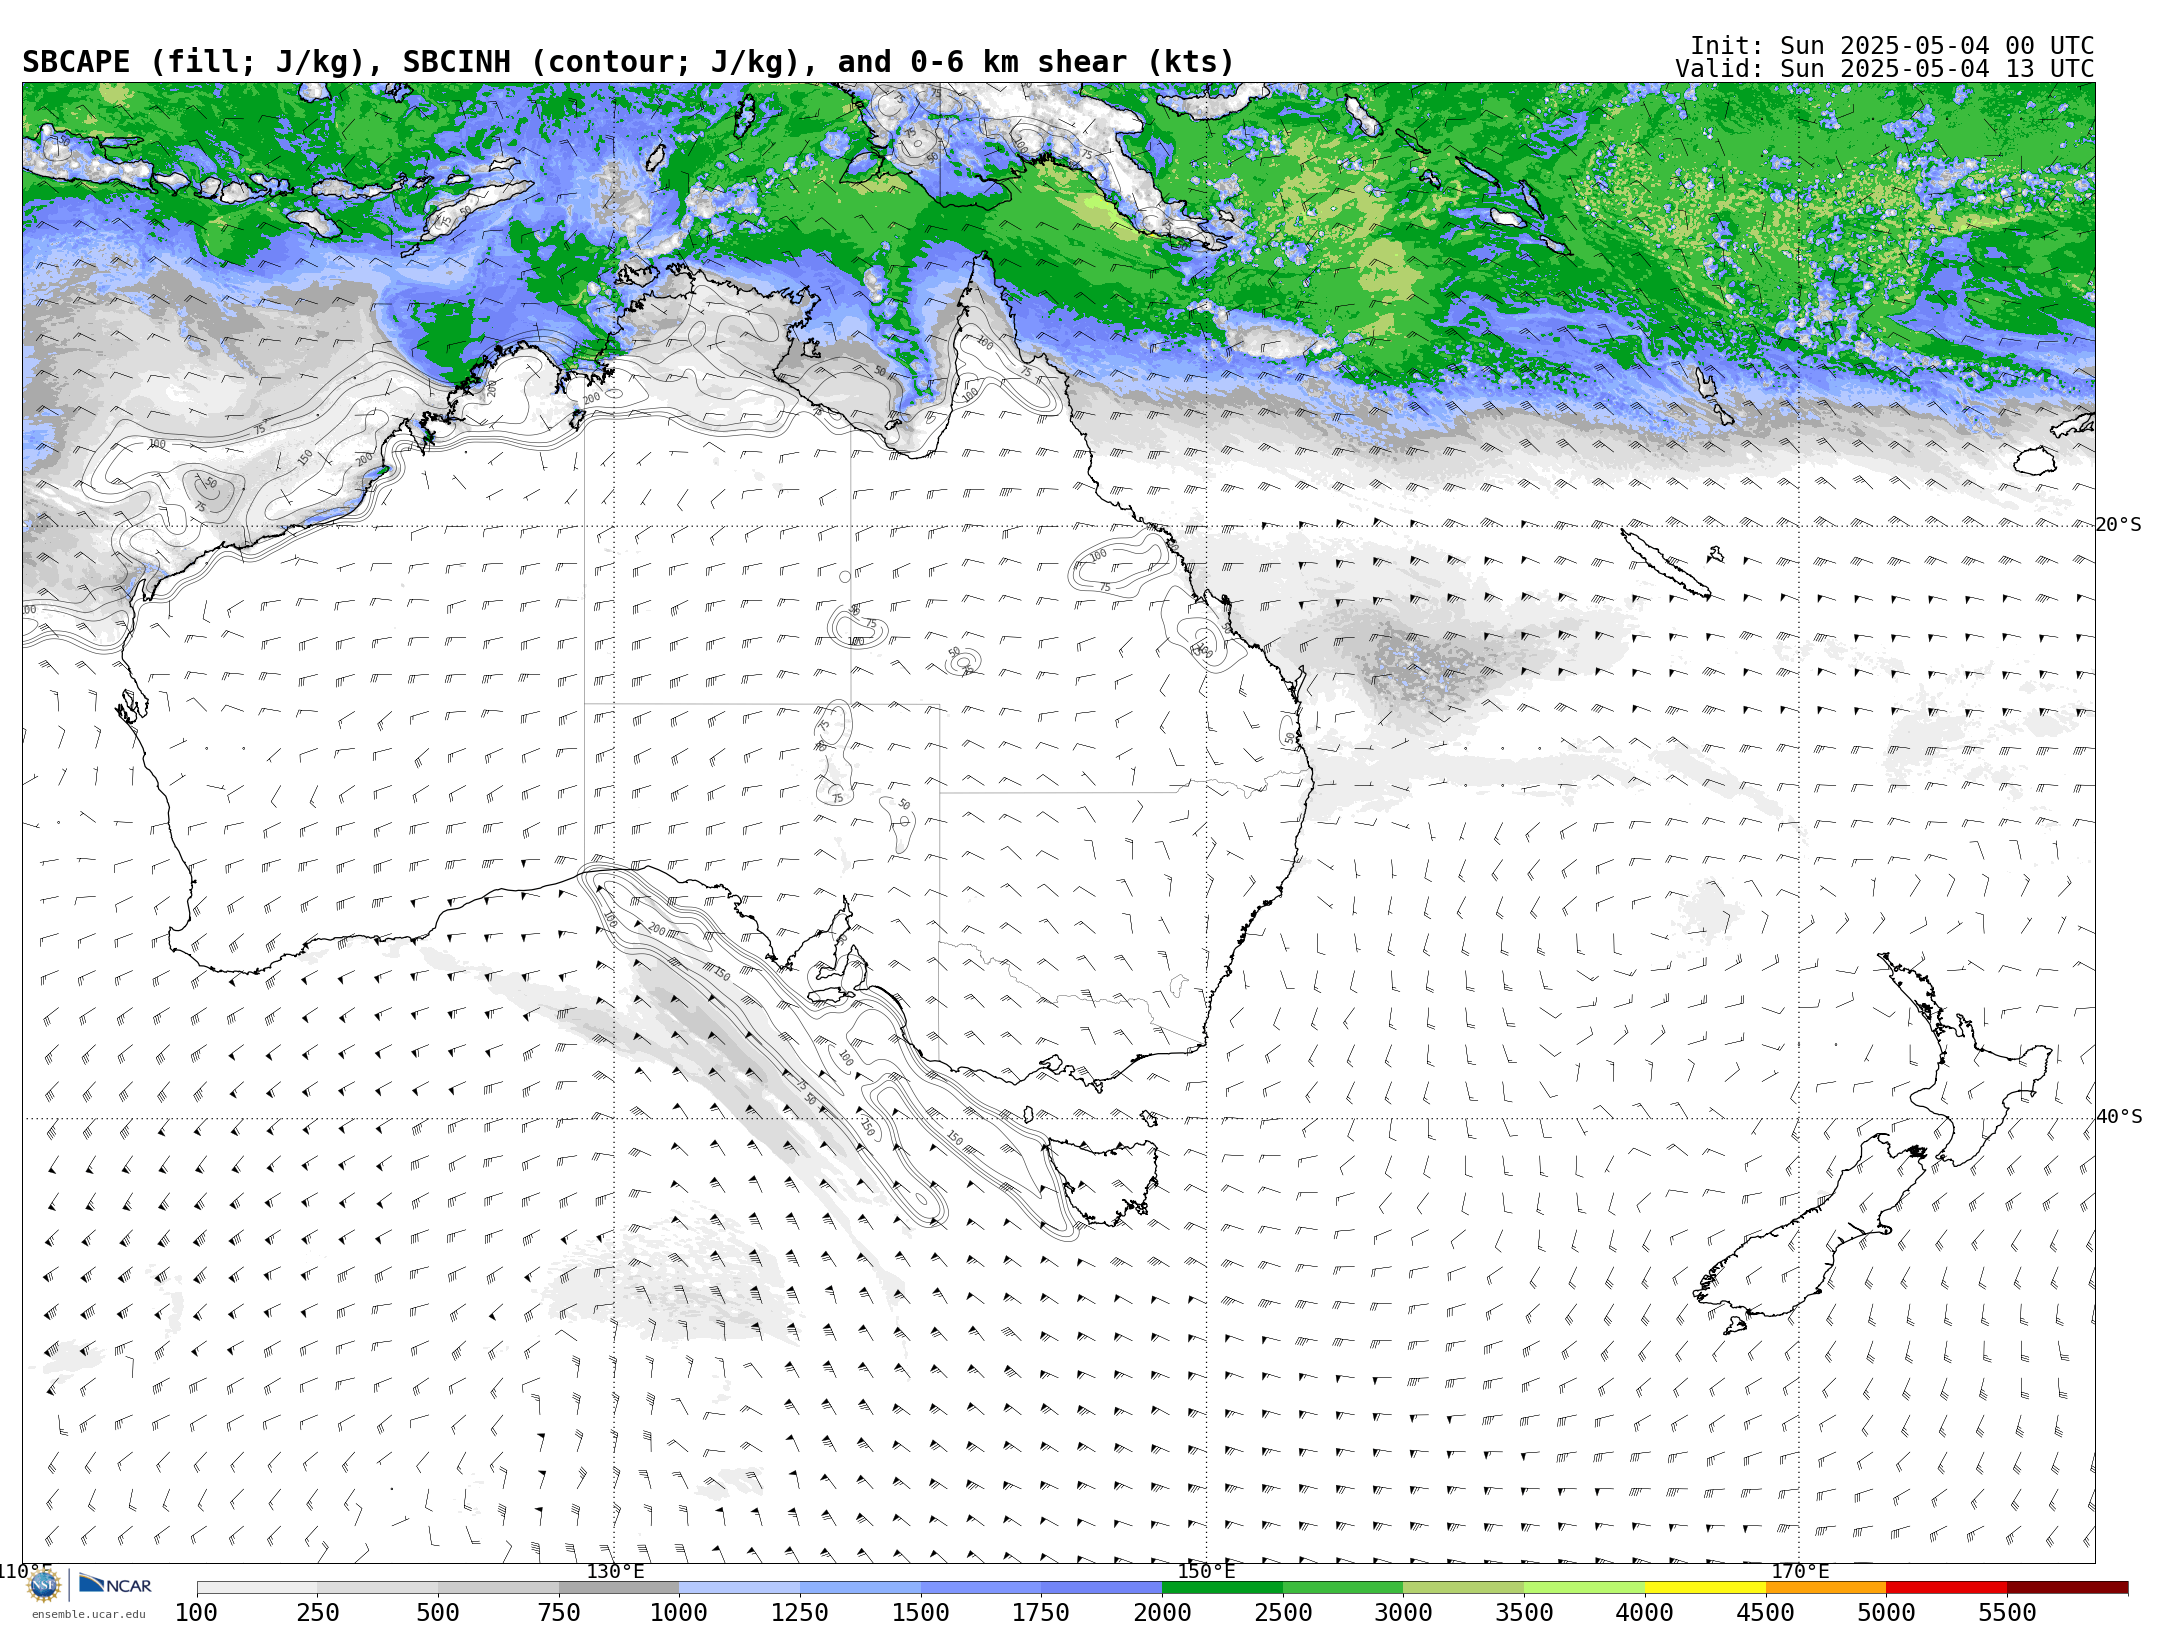Click the NCAR logo
Viewport: 2160px width, 1626px height.
coord(115,1585)
